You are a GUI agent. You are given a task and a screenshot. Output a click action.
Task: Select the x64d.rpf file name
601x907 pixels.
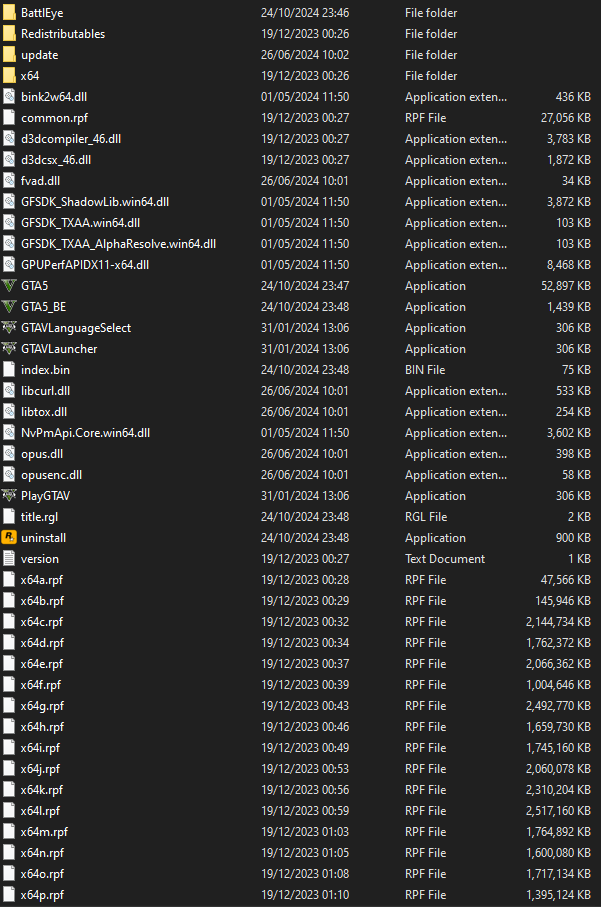point(42,643)
